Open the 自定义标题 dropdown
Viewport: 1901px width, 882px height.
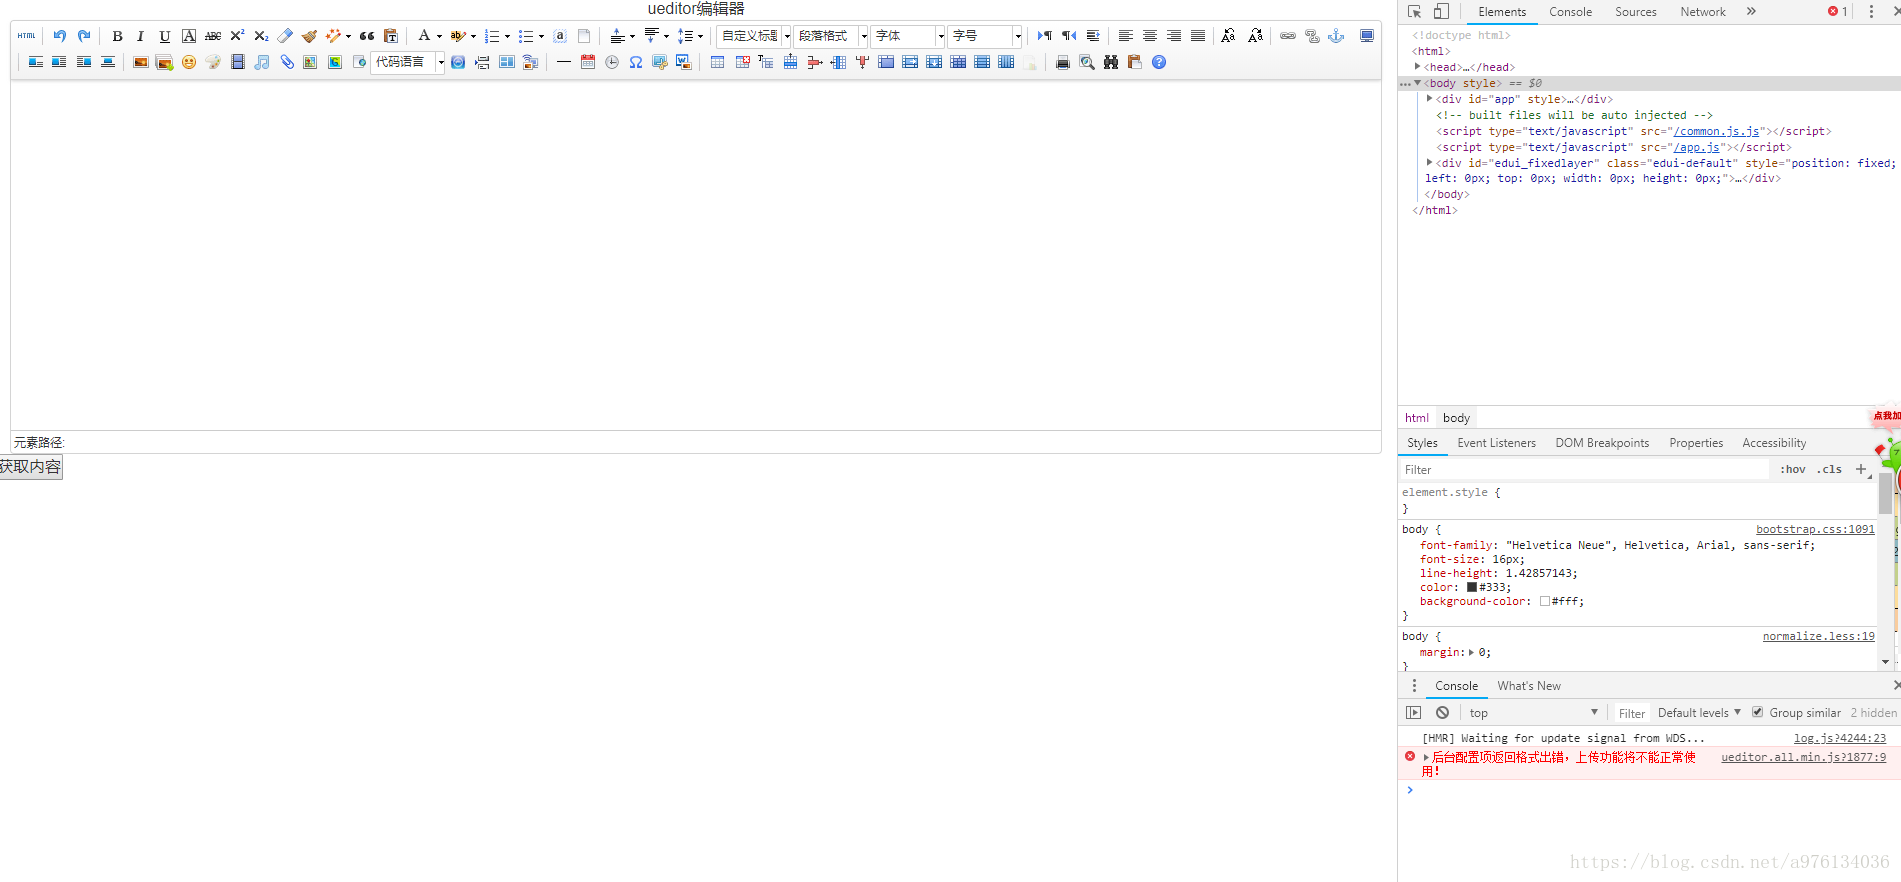coord(754,36)
